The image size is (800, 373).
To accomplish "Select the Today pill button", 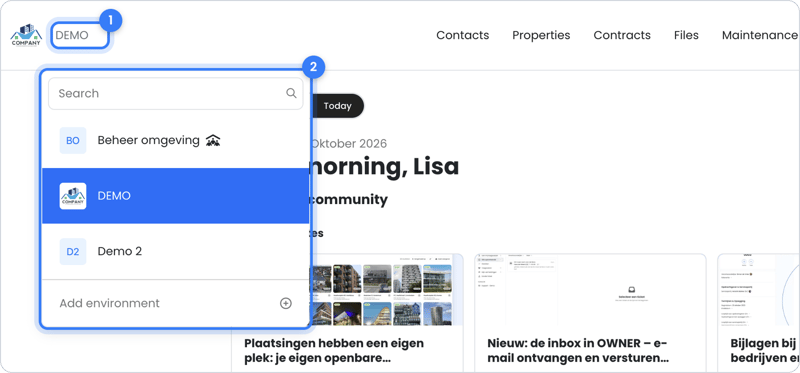I will (338, 106).
